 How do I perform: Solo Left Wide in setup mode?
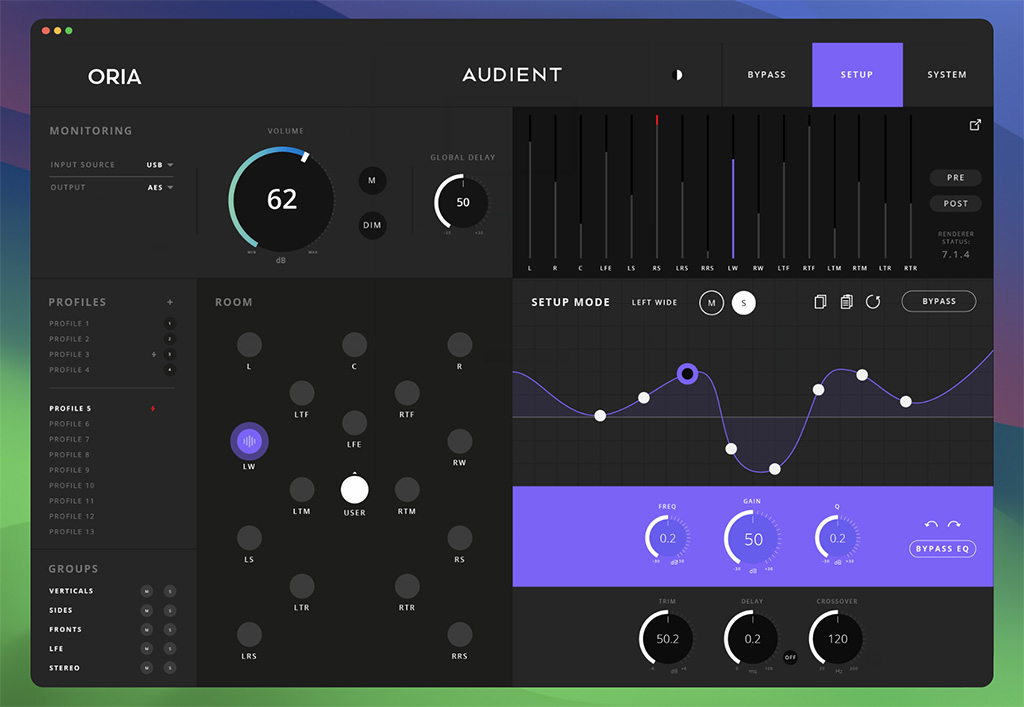tap(743, 303)
